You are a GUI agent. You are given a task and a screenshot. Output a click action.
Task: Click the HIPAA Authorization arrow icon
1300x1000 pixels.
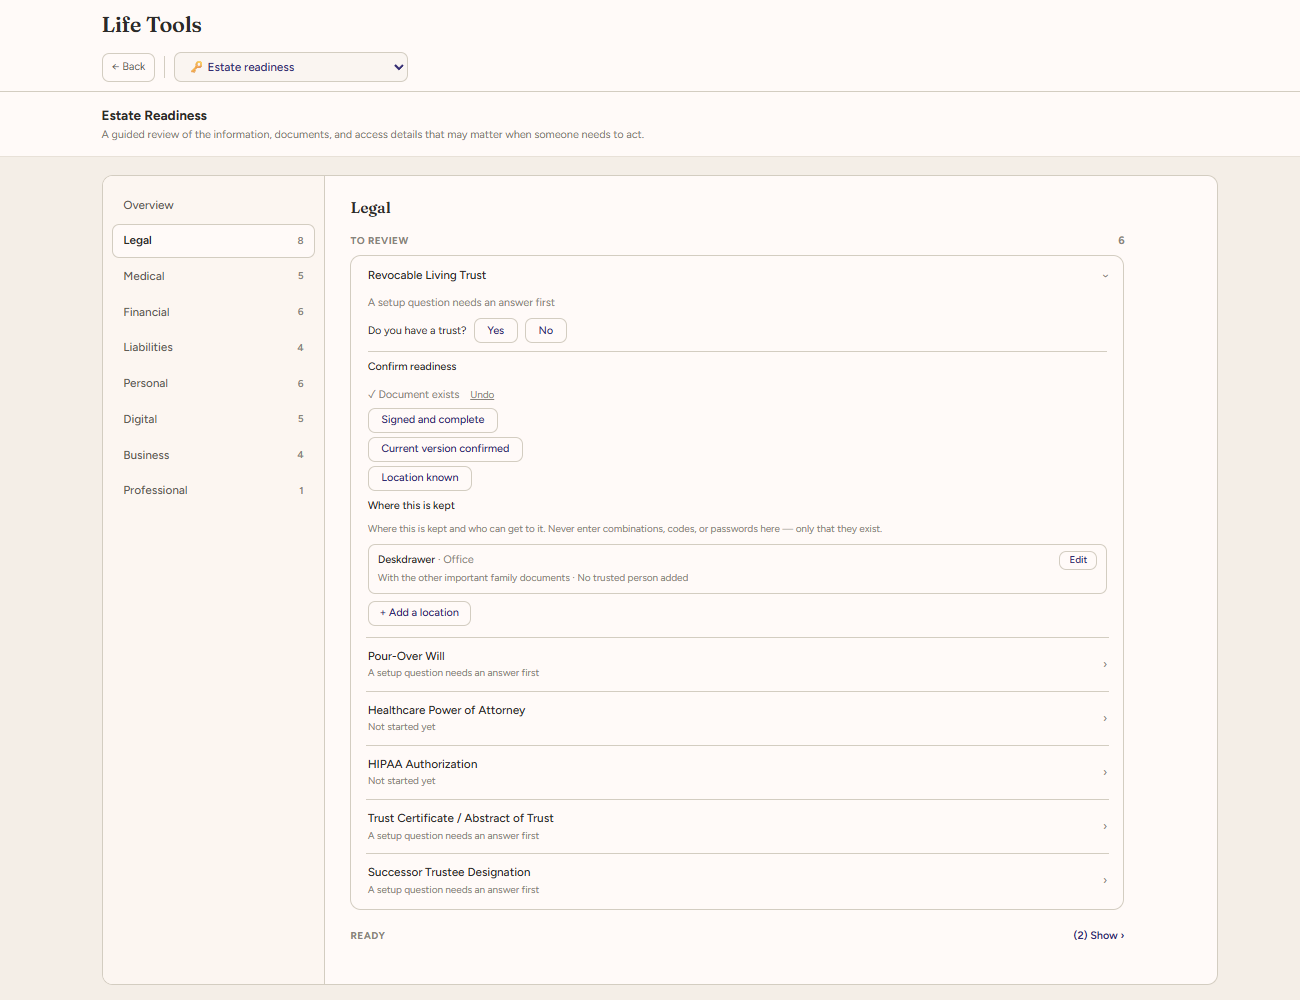pyautogui.click(x=1105, y=772)
